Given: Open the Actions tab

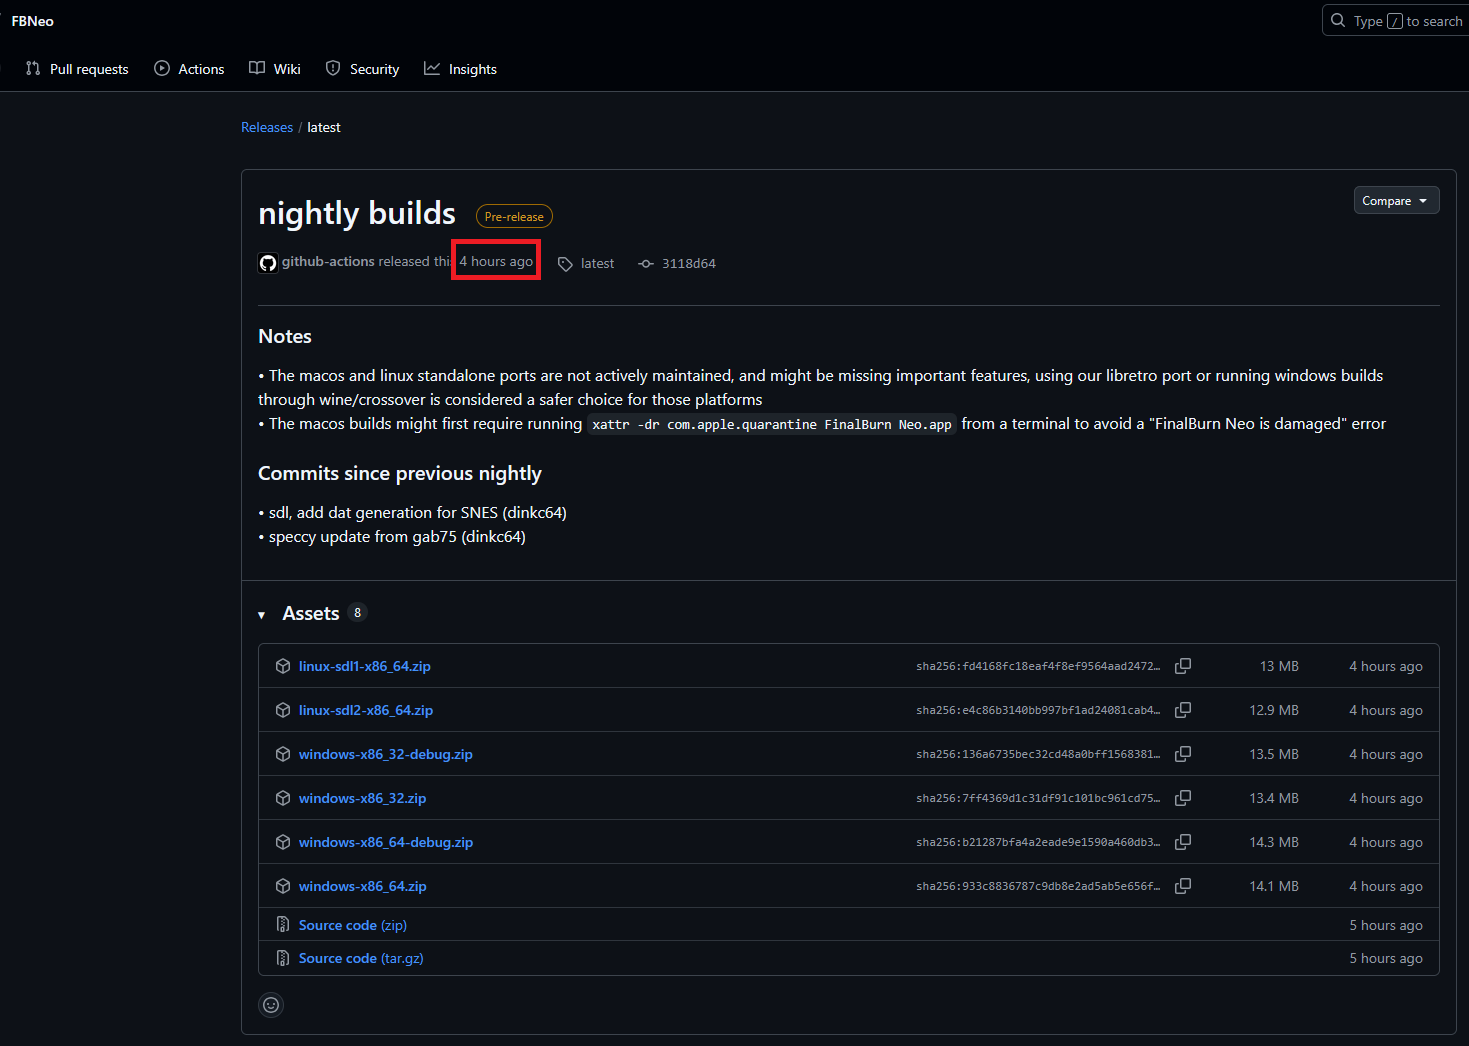Looking at the screenshot, I should click(x=189, y=69).
